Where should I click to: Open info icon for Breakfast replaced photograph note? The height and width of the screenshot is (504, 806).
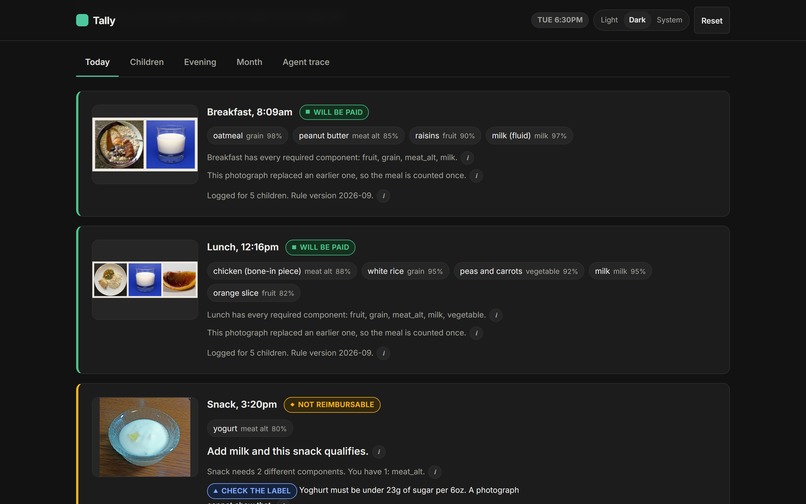click(477, 175)
